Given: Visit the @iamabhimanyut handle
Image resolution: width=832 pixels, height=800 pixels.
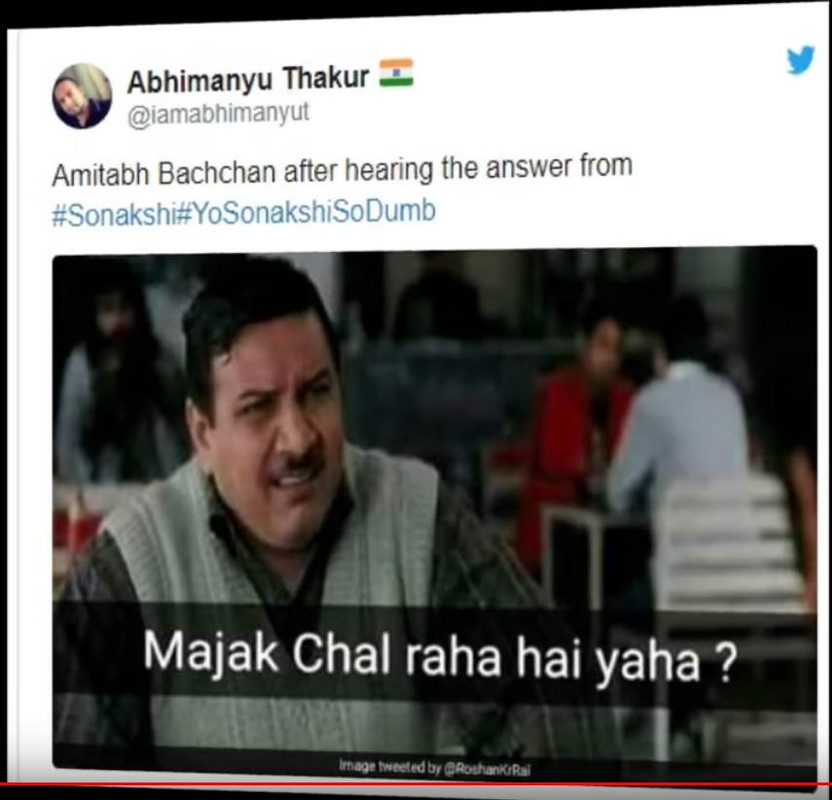Looking at the screenshot, I should (x=218, y=114).
